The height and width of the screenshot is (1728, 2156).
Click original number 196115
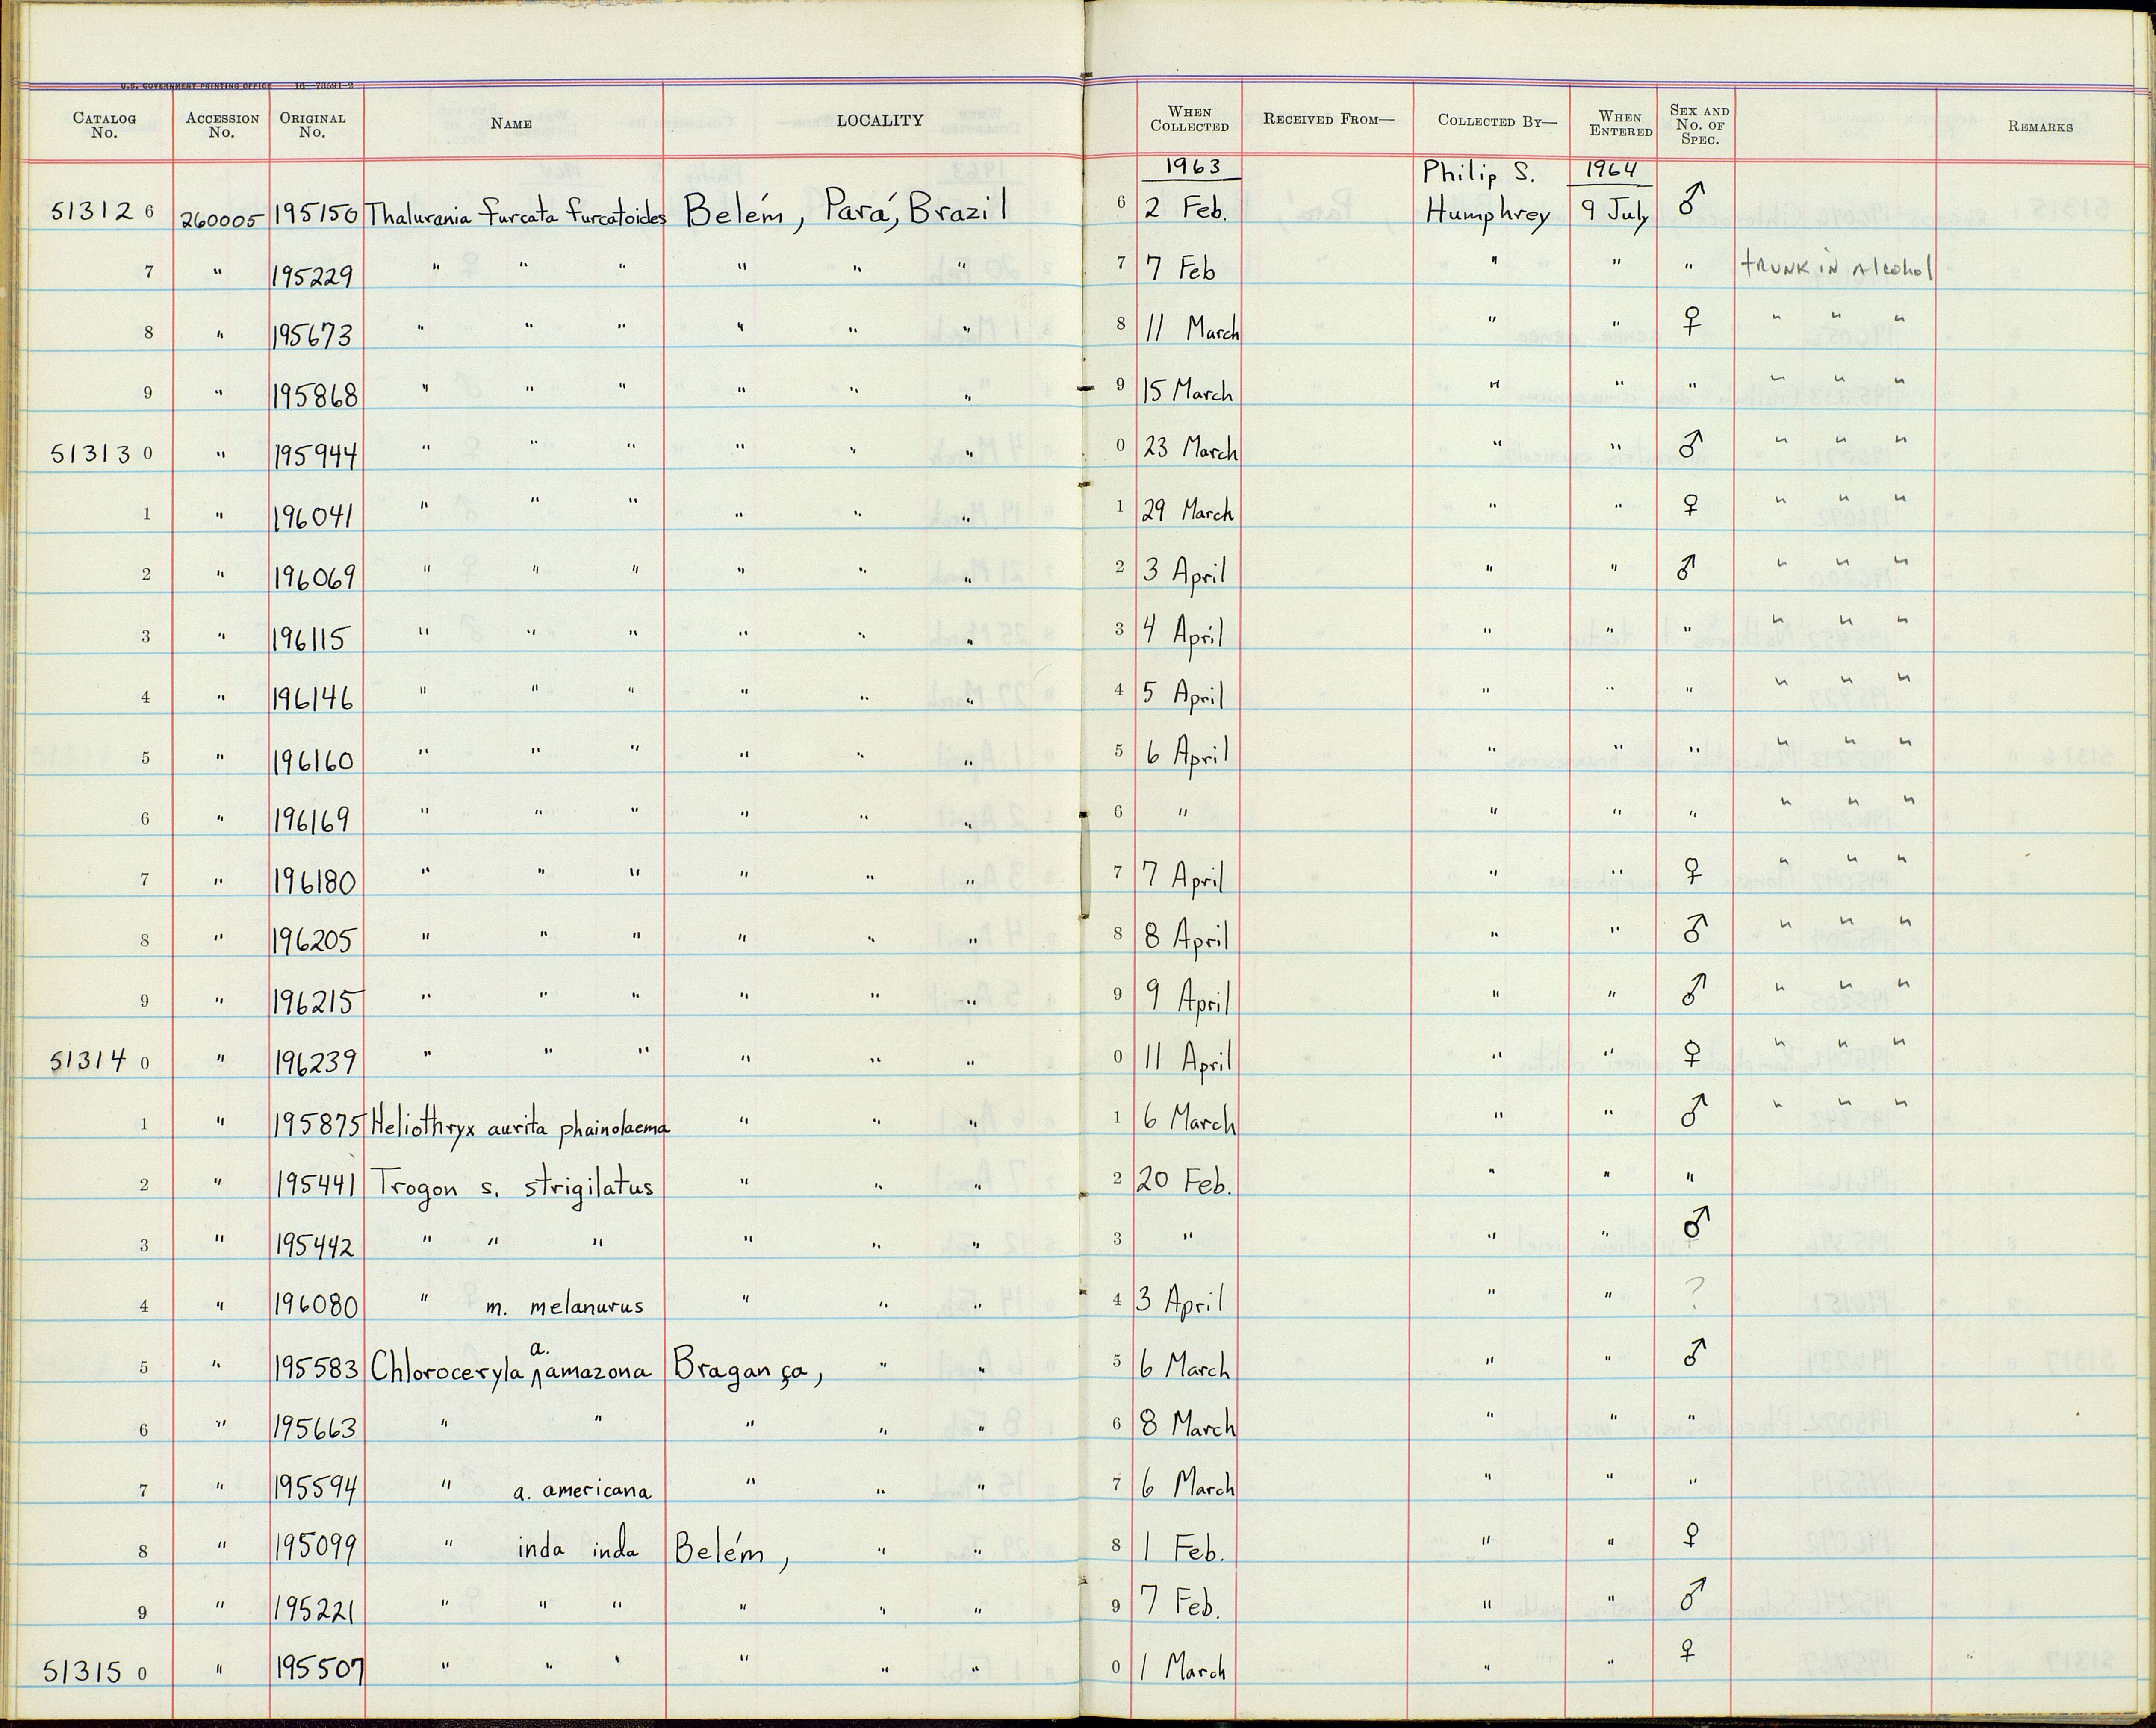pyautogui.click(x=310, y=638)
